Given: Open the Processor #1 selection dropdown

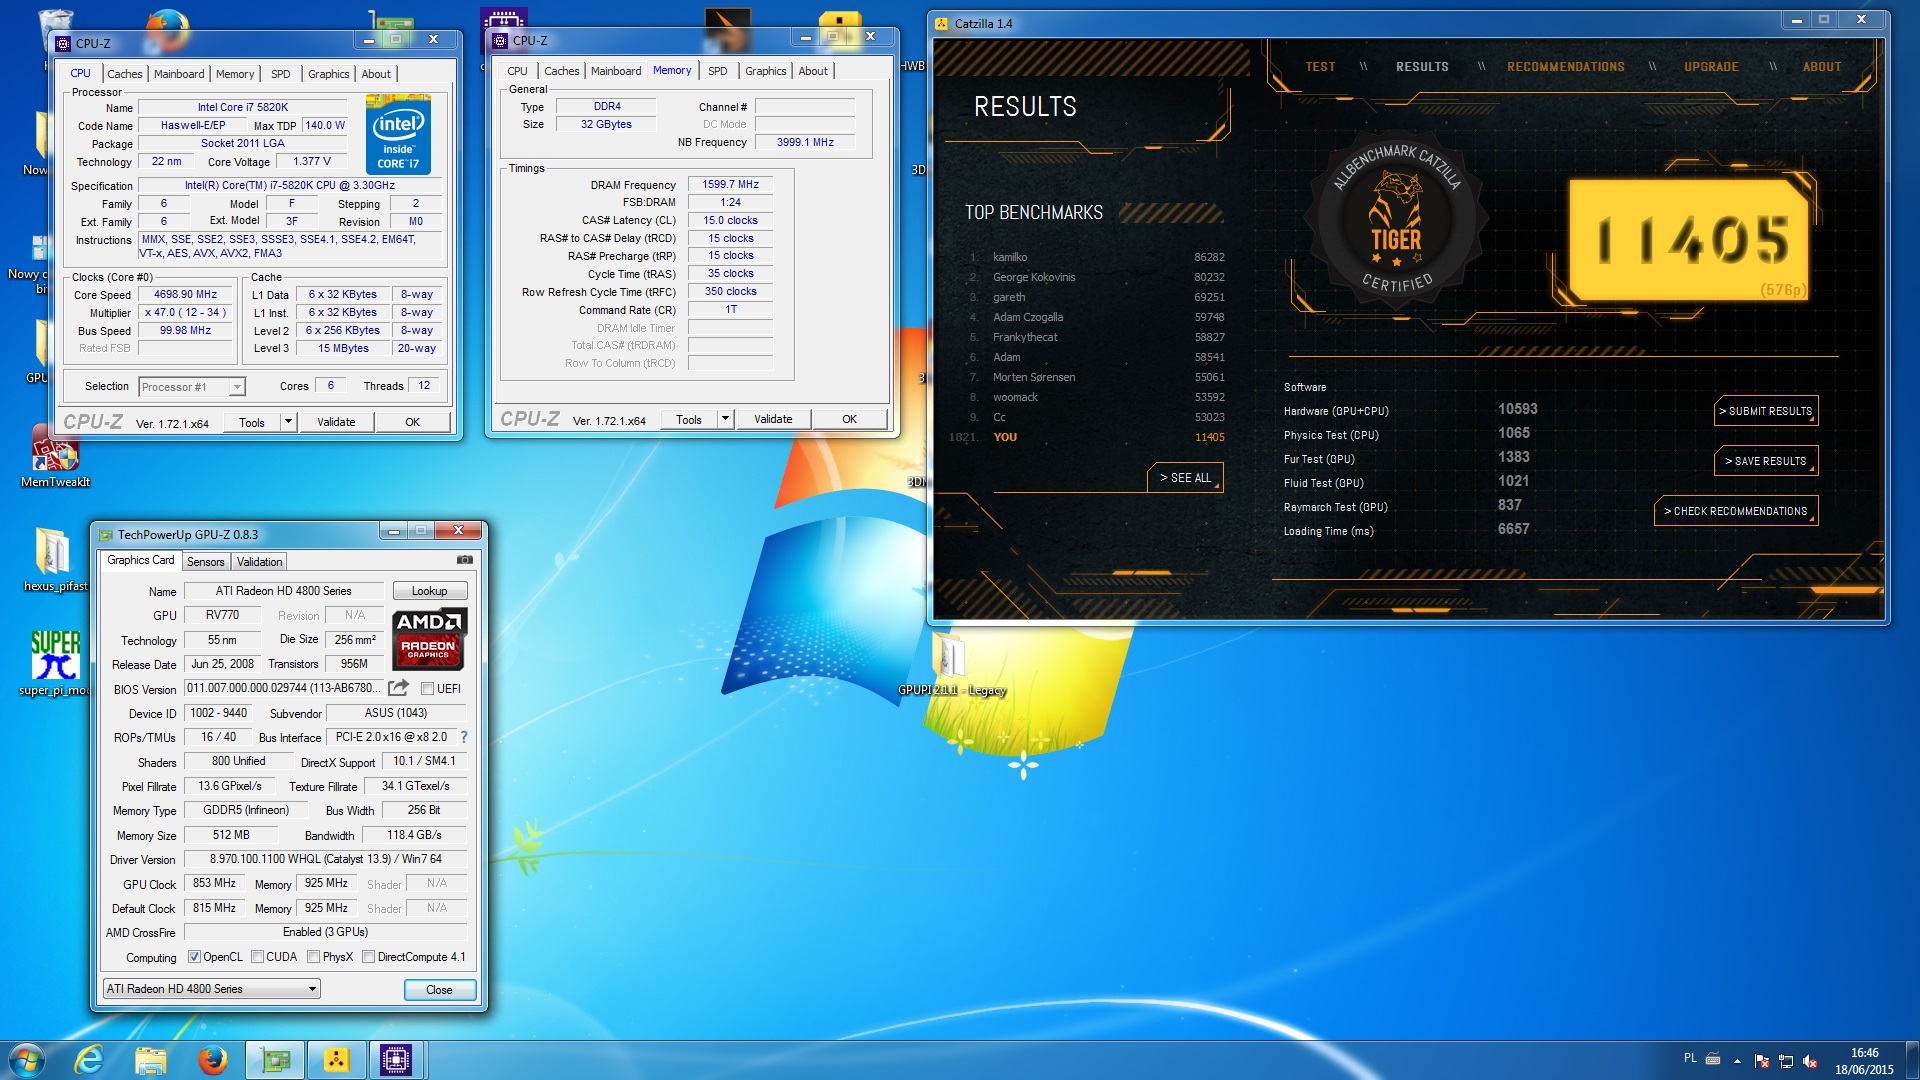Looking at the screenshot, I should [192, 387].
